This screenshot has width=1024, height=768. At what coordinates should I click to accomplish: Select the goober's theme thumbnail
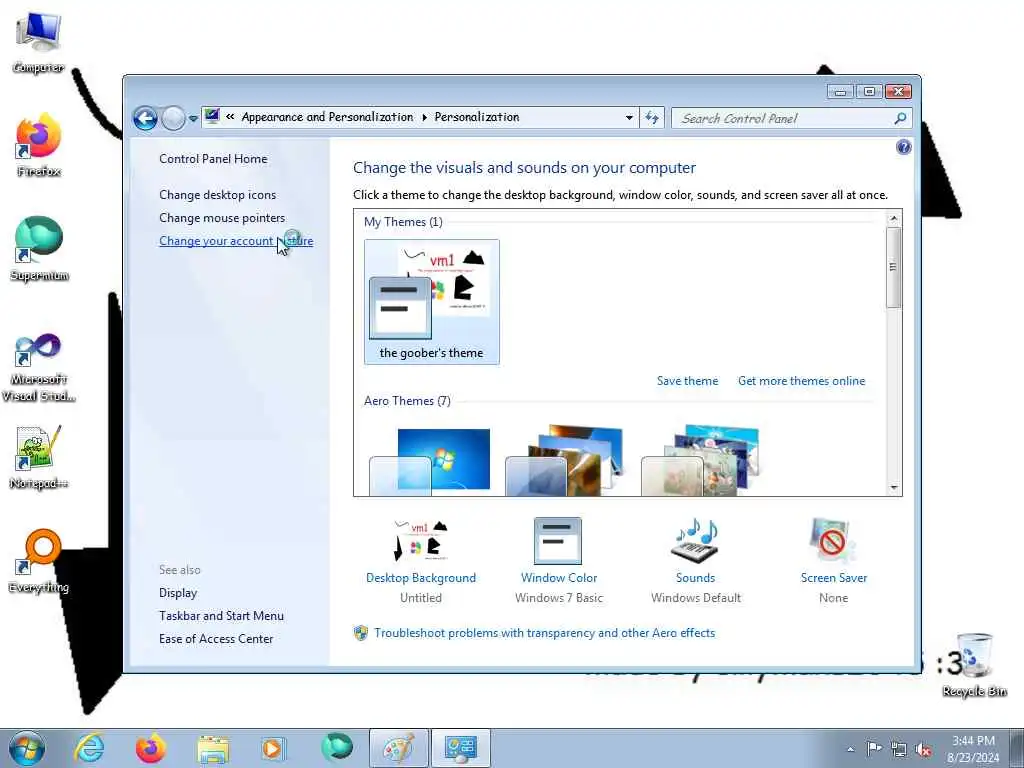432,301
